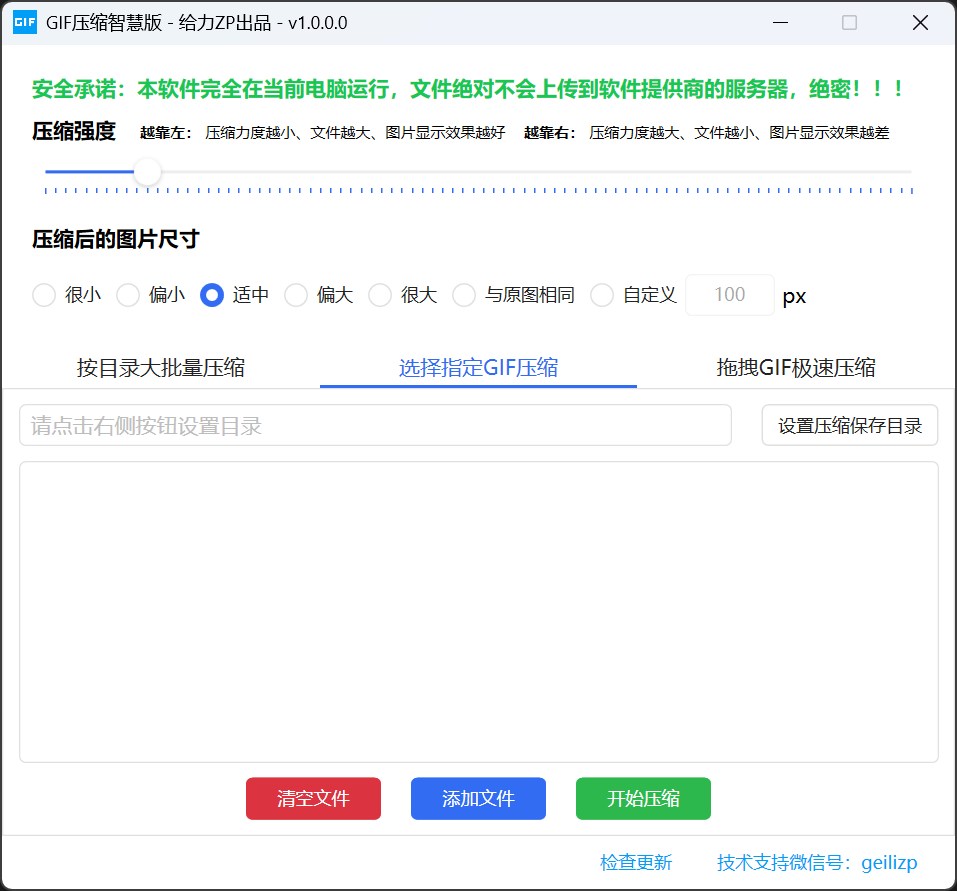Open the 检查更新 link
This screenshot has height=891, width=957.
[x=636, y=862]
